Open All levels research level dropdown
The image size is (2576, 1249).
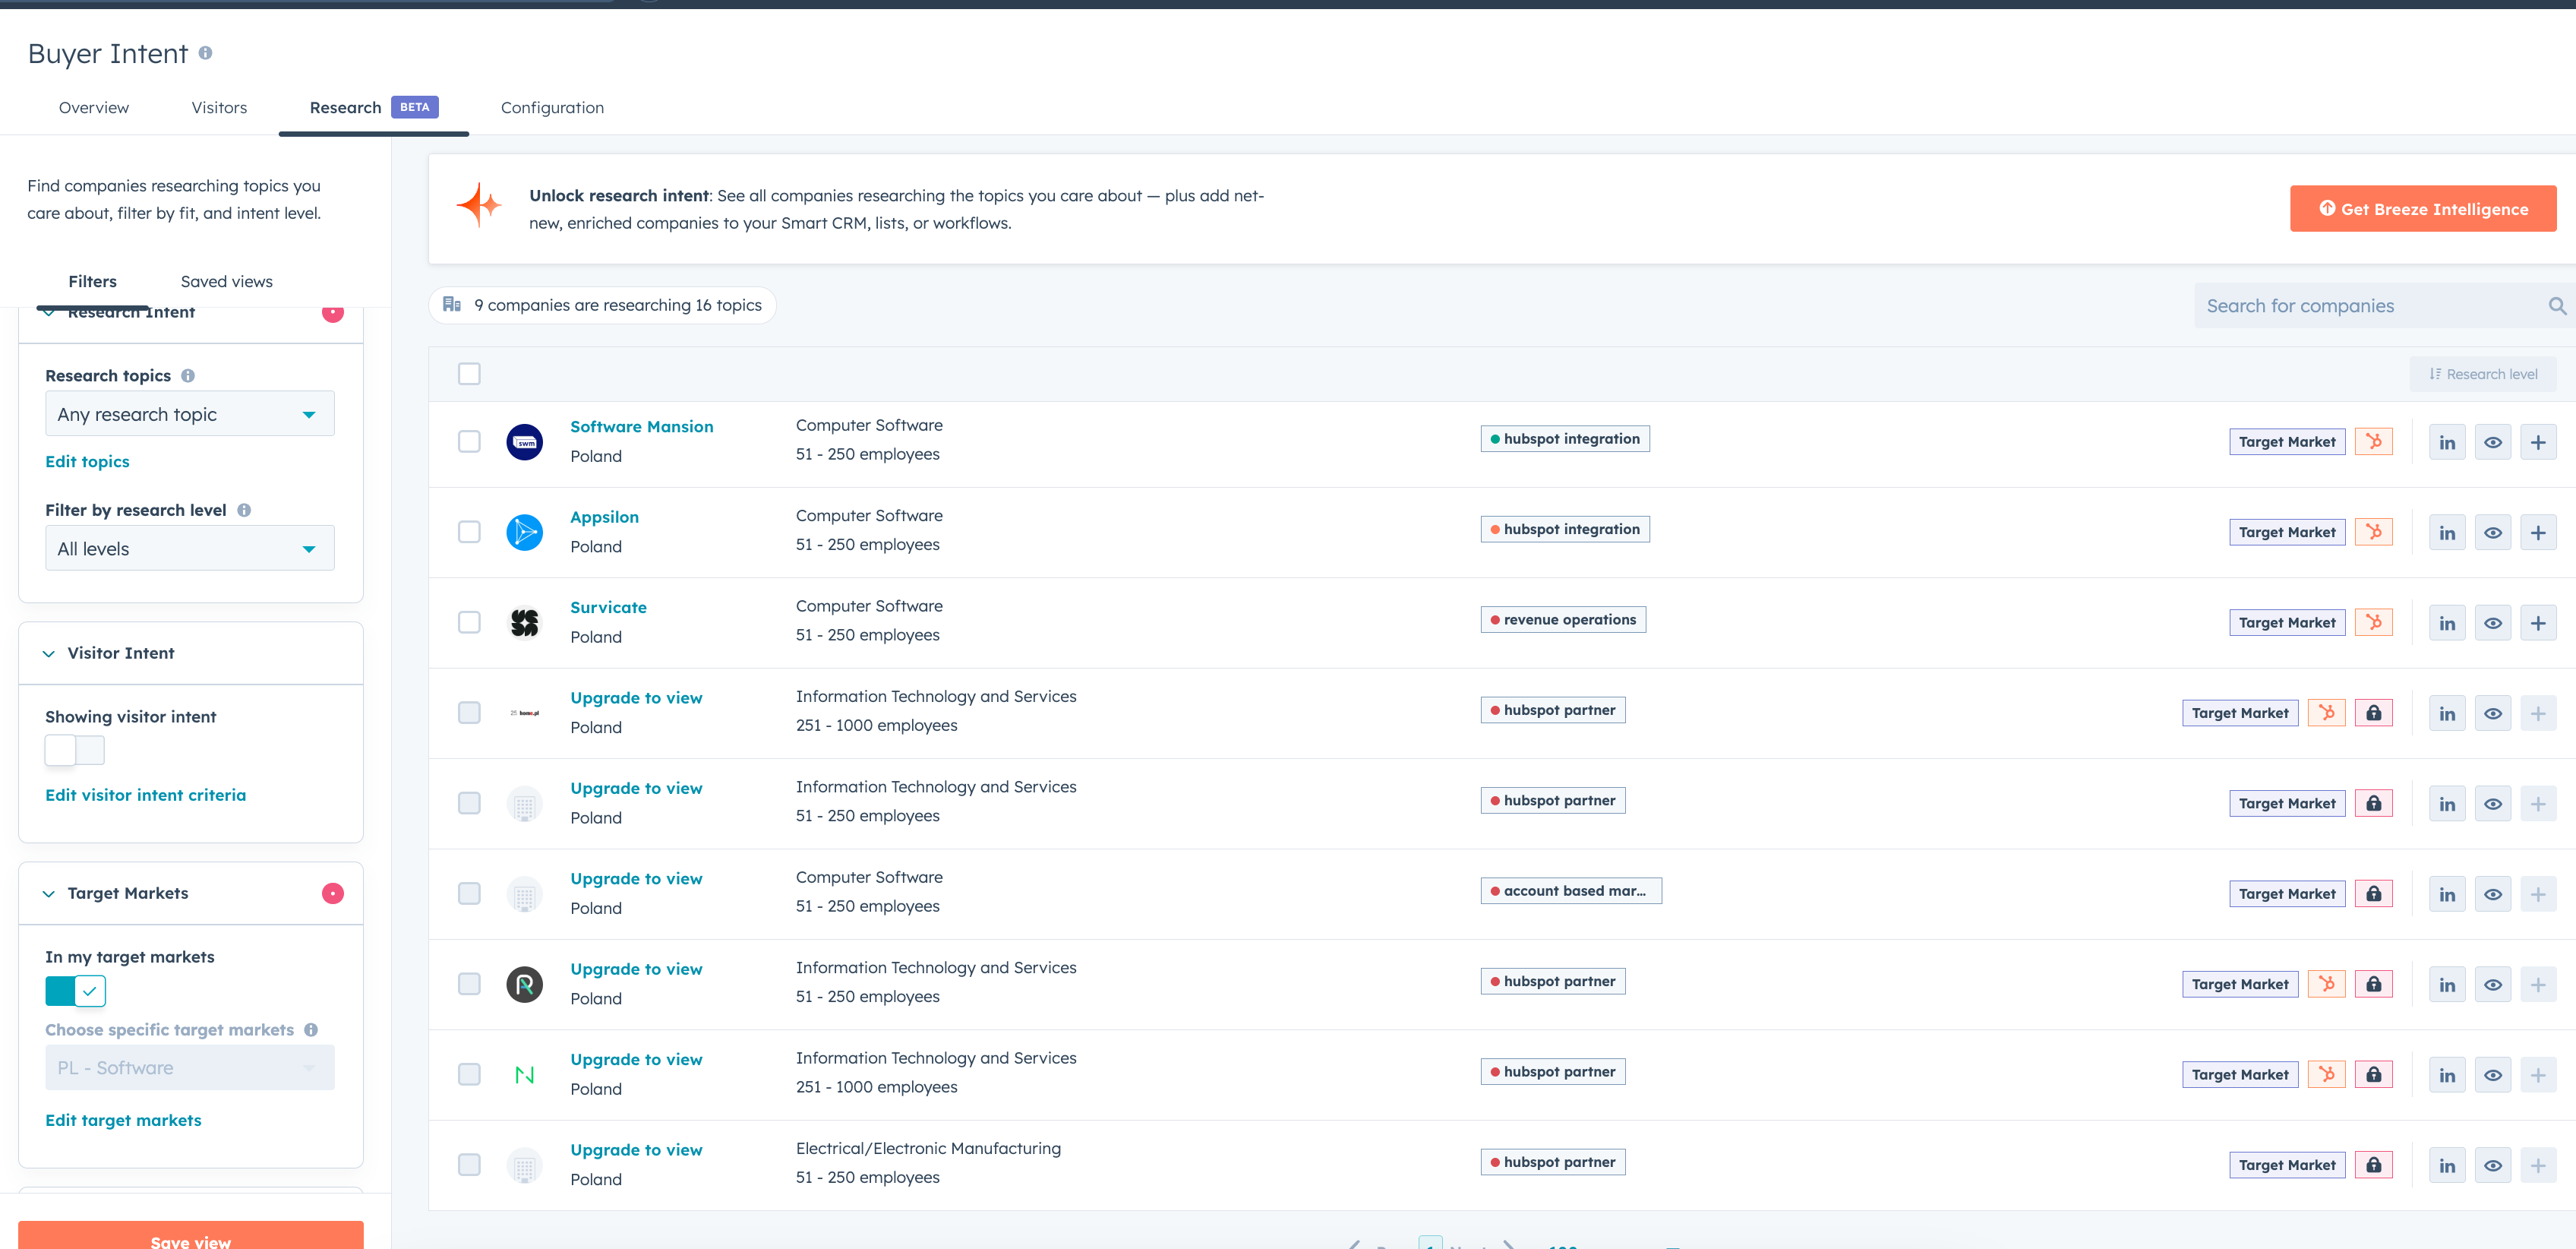point(190,549)
